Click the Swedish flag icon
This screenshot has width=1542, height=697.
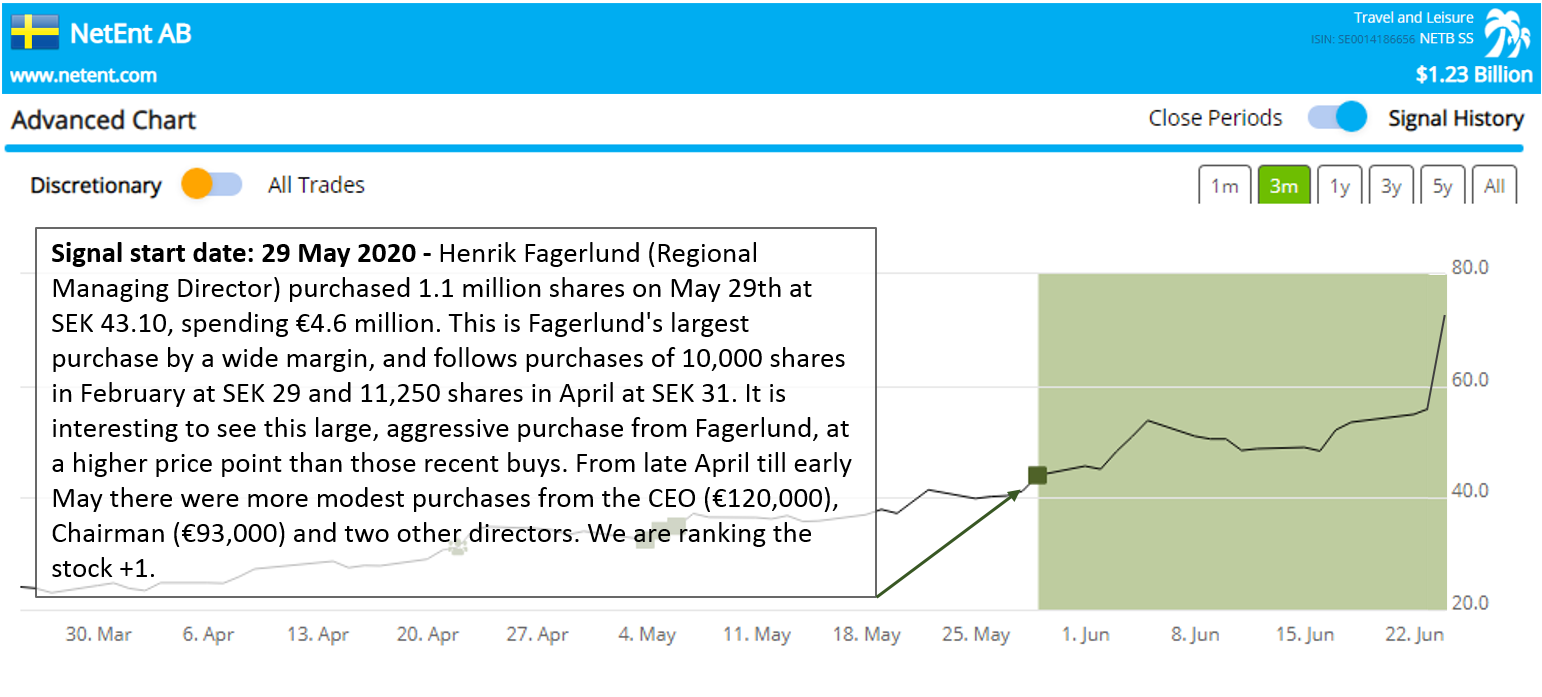click(35, 33)
